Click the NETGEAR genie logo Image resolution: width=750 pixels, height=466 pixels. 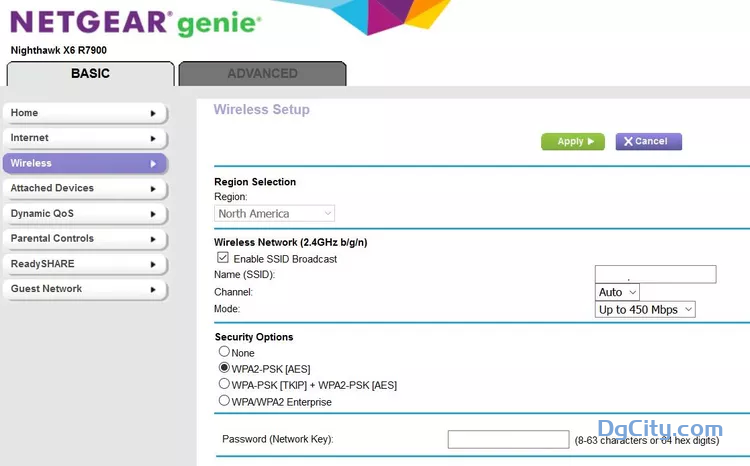click(x=136, y=22)
